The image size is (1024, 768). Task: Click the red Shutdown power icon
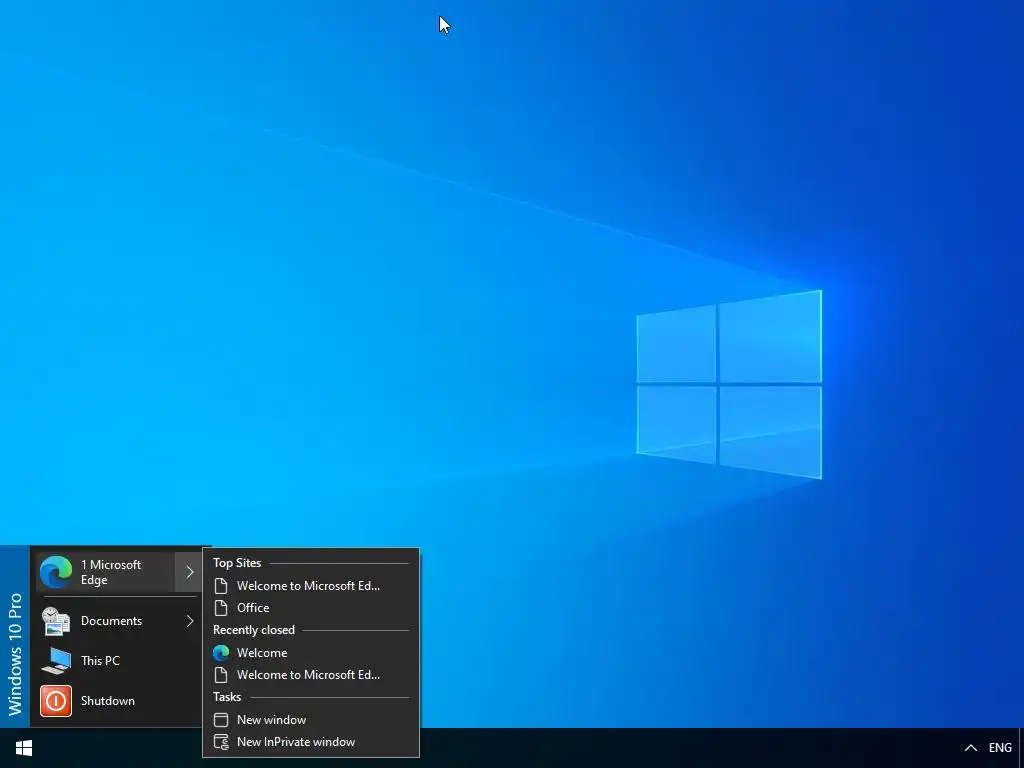[x=56, y=701]
